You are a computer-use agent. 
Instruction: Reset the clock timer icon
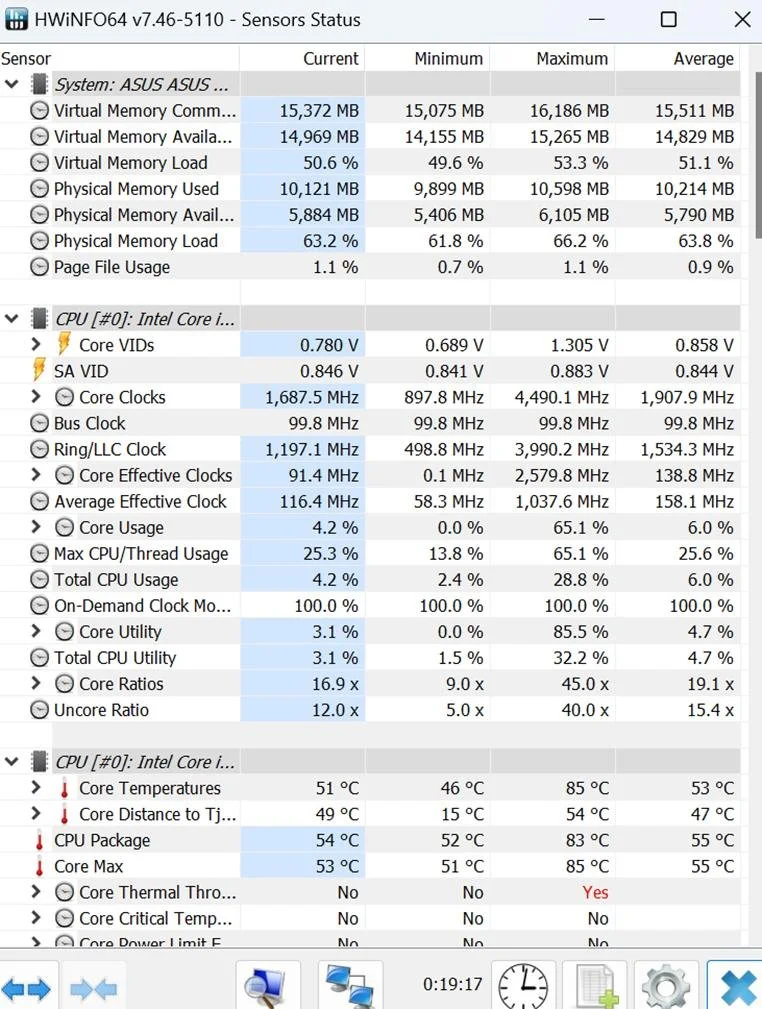click(523, 986)
